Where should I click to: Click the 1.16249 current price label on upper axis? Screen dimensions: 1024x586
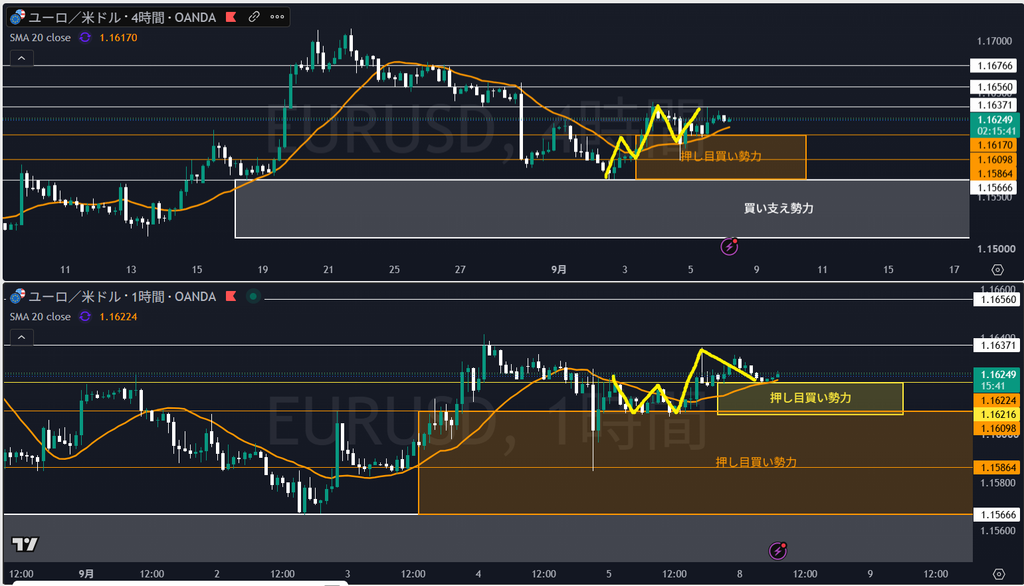click(x=995, y=120)
